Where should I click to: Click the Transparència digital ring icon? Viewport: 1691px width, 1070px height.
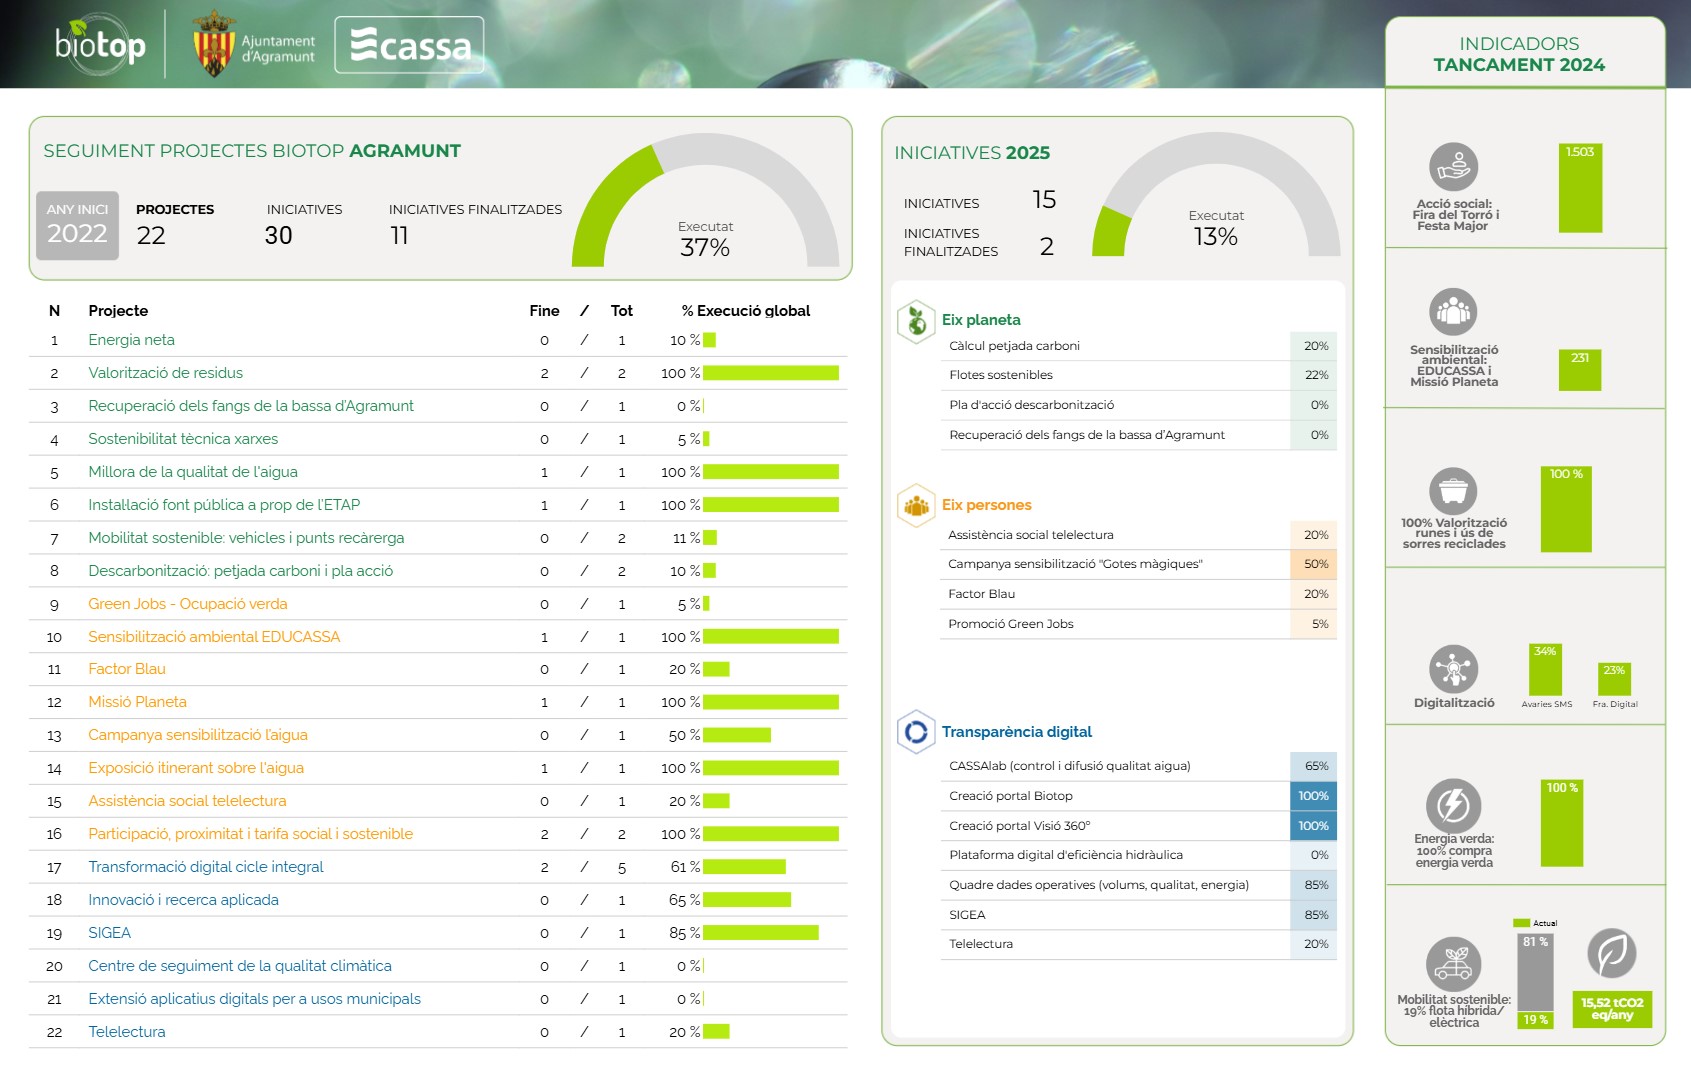click(x=915, y=732)
